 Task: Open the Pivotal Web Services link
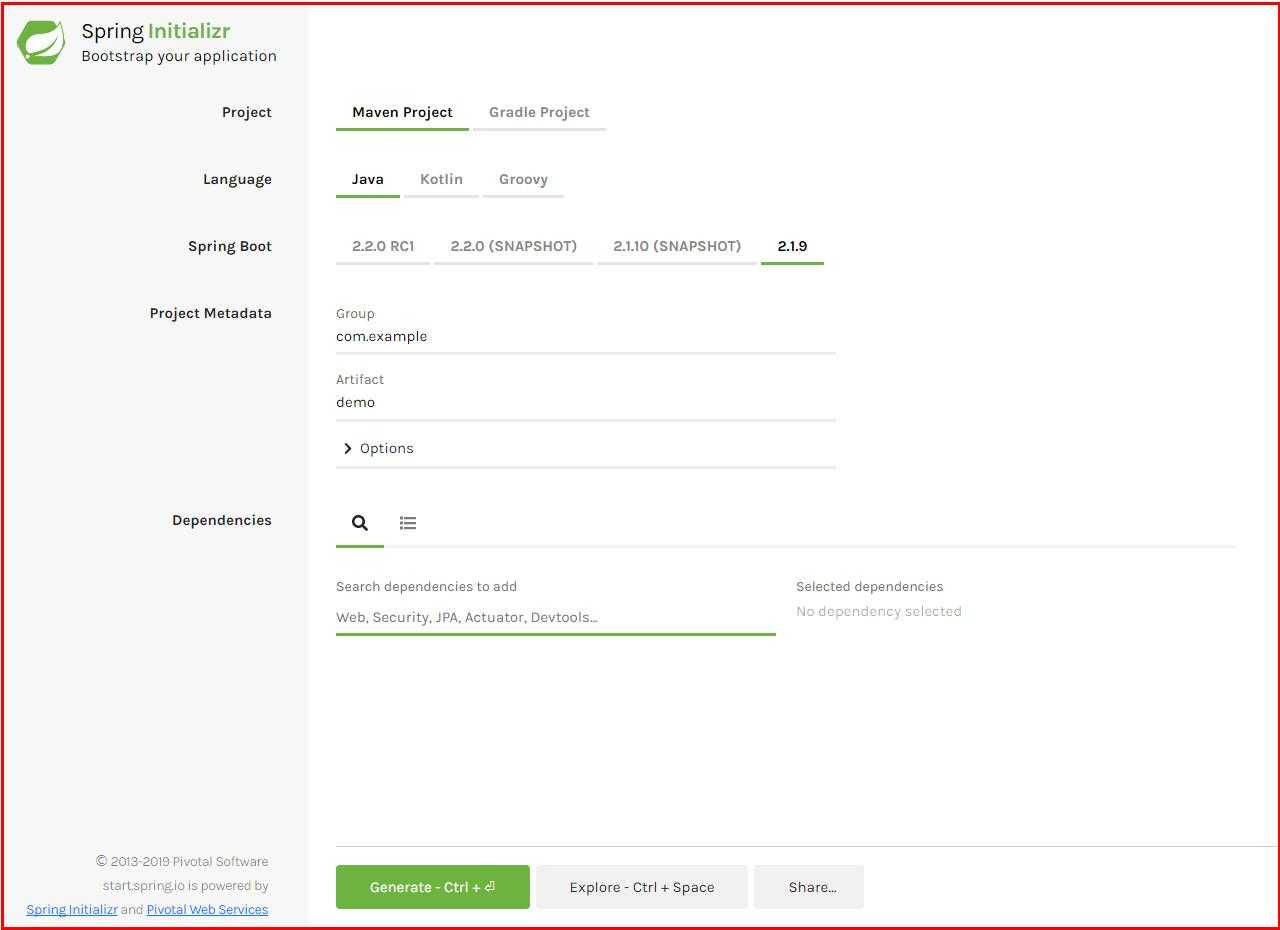(x=207, y=909)
